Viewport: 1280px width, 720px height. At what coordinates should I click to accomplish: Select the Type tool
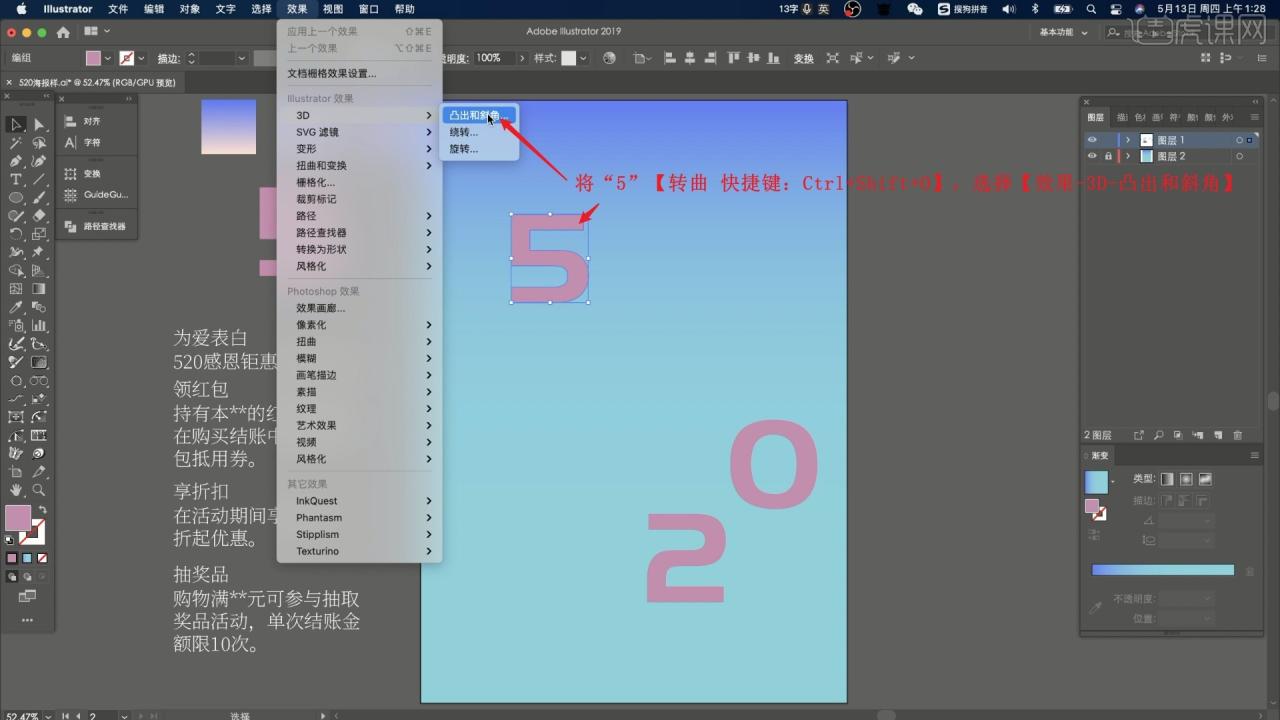click(x=16, y=179)
